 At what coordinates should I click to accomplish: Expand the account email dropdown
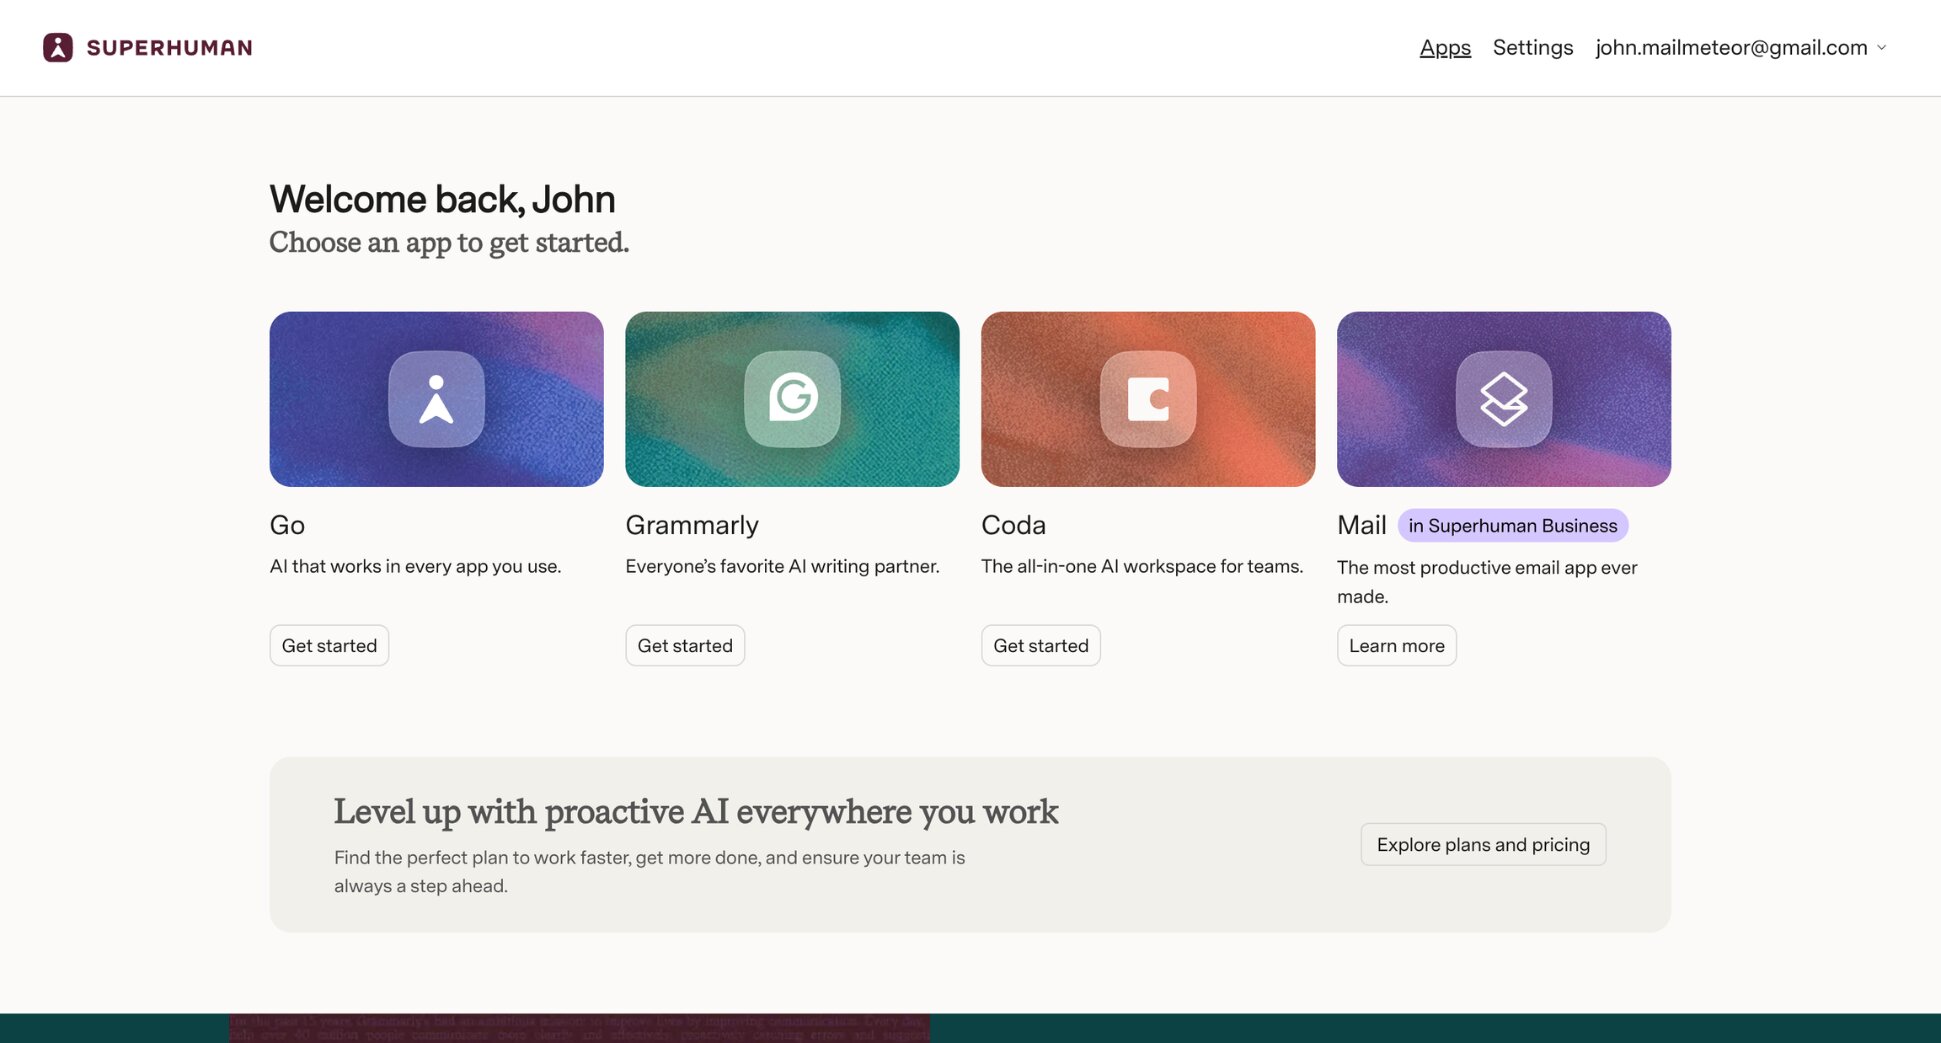point(1882,47)
